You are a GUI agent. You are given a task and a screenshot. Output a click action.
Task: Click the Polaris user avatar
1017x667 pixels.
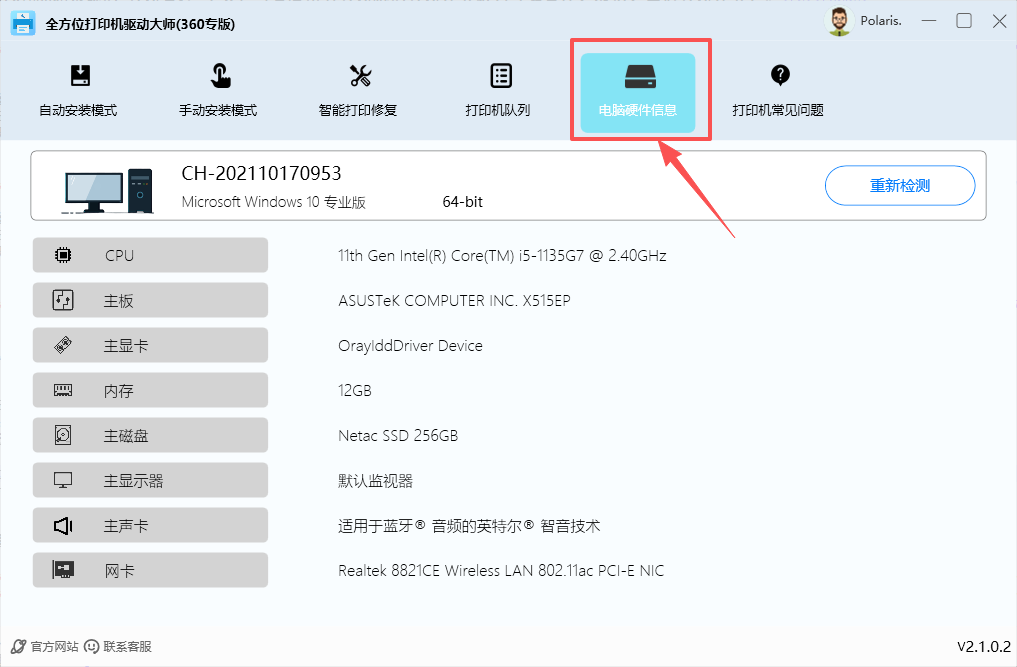tap(838, 20)
